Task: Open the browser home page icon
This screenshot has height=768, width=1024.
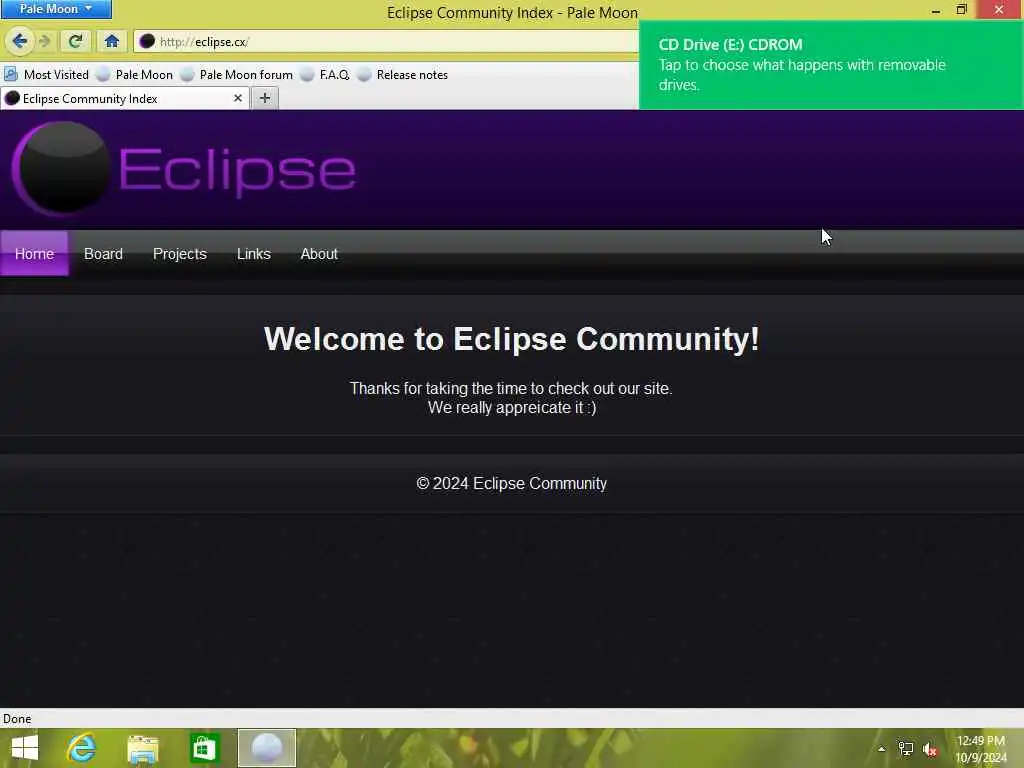Action: [112, 42]
